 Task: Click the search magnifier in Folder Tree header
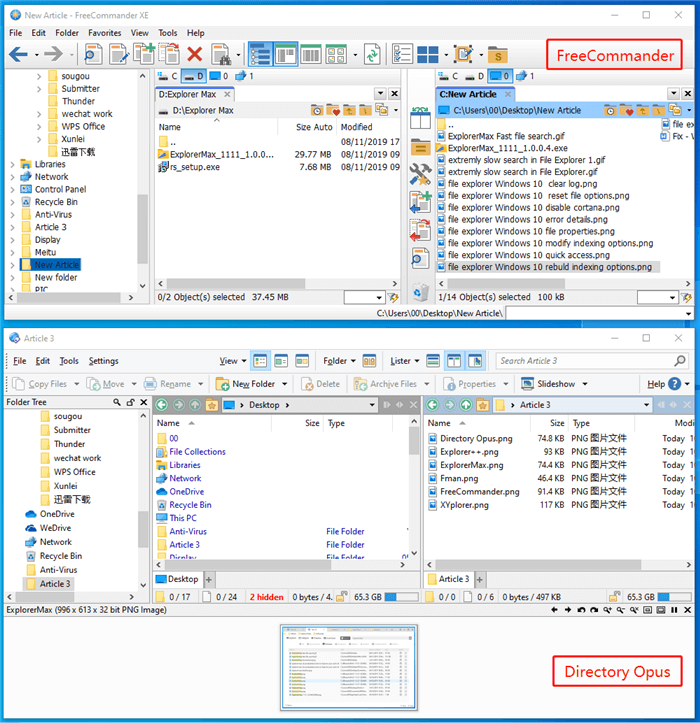tap(117, 402)
